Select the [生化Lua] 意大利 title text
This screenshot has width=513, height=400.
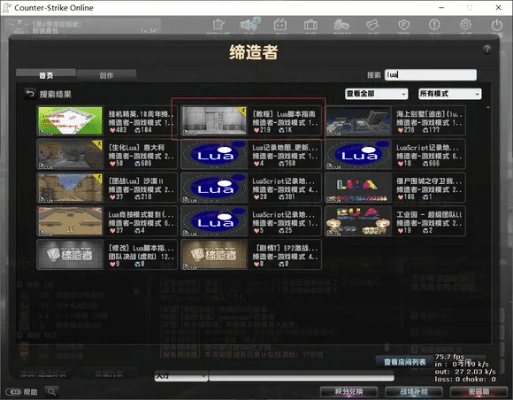(x=136, y=147)
